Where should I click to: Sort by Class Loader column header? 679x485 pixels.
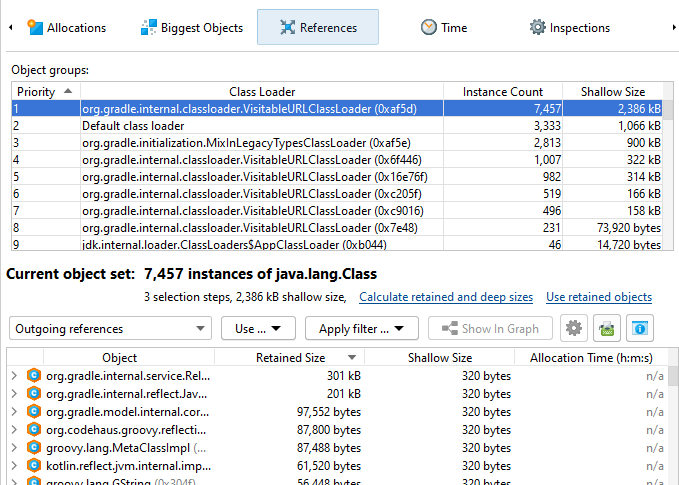tap(262, 91)
